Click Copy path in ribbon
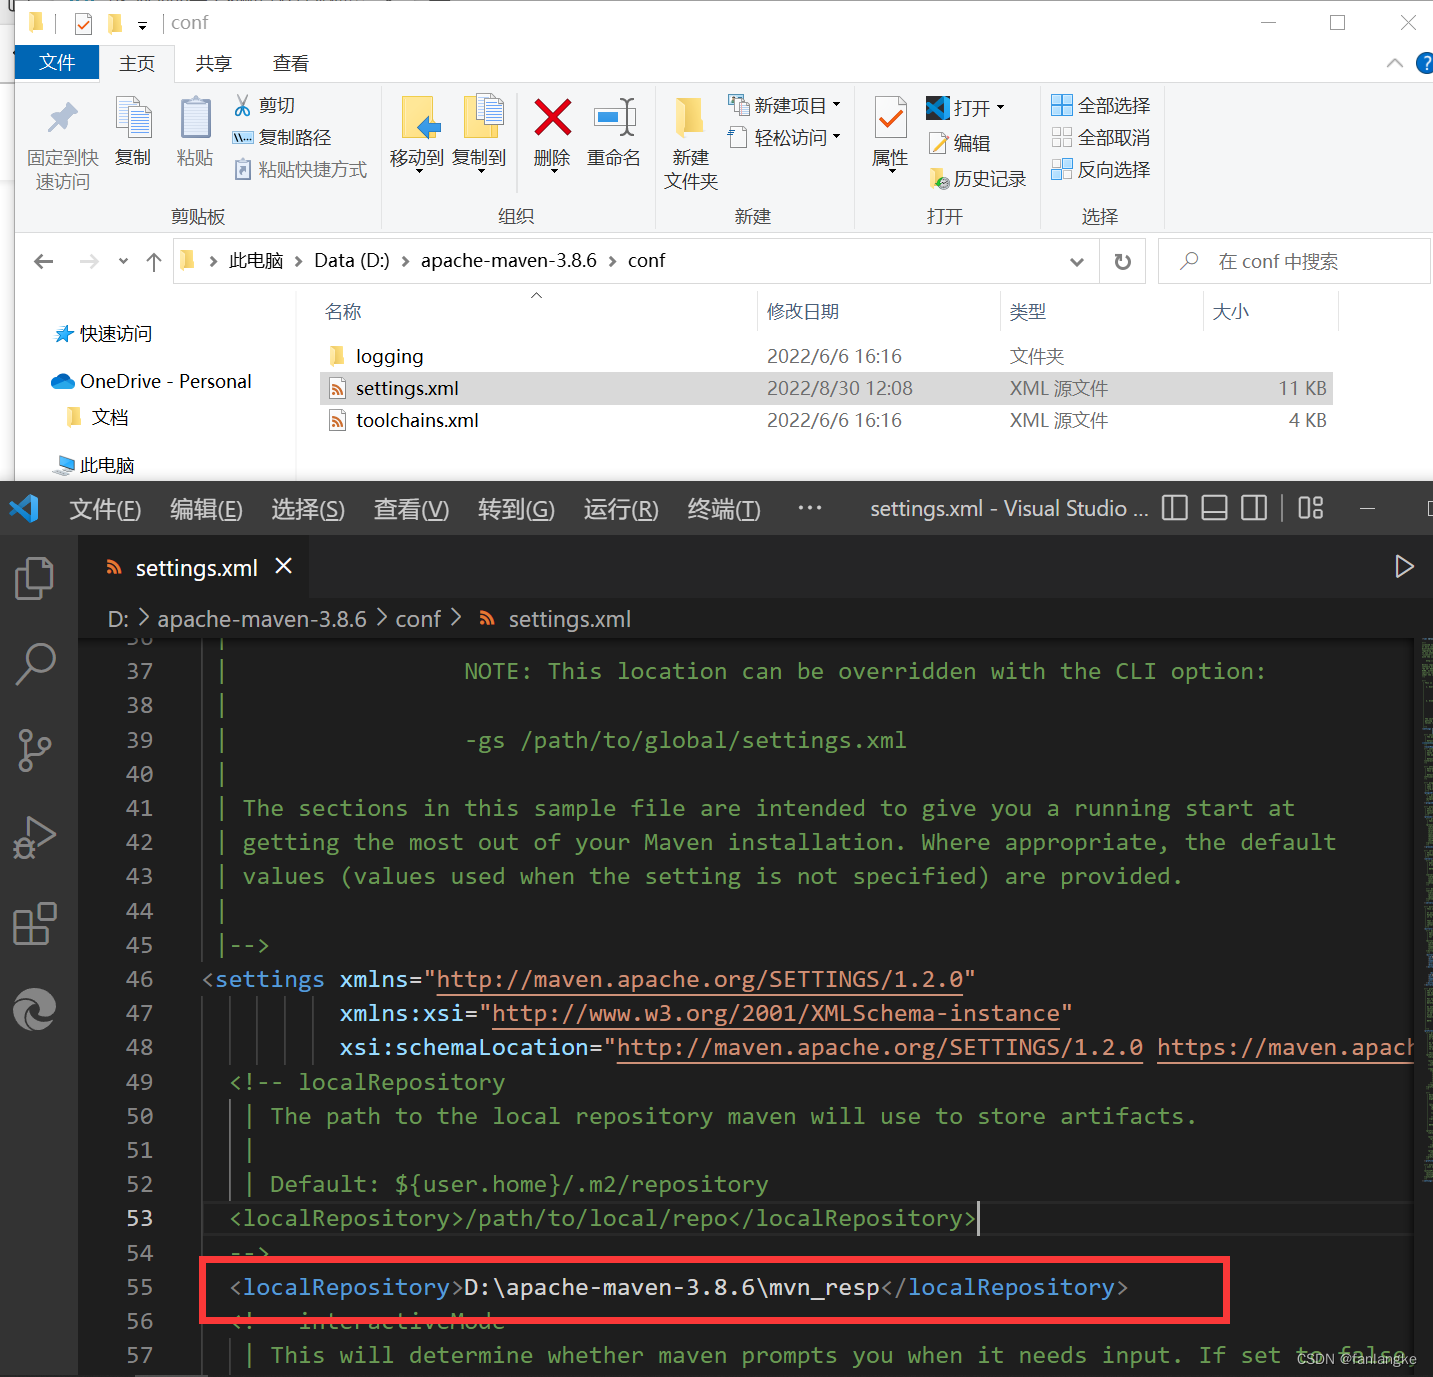 point(282,137)
